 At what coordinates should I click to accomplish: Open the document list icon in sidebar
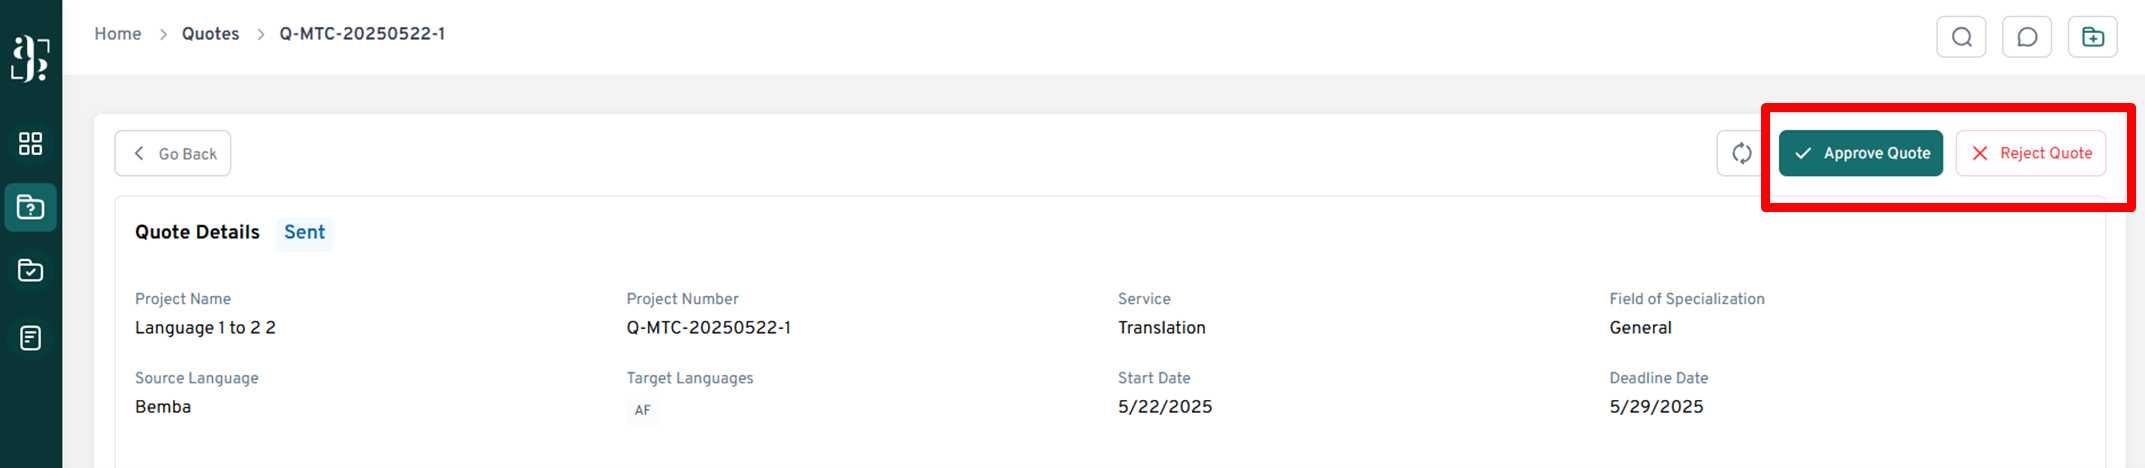click(x=30, y=338)
